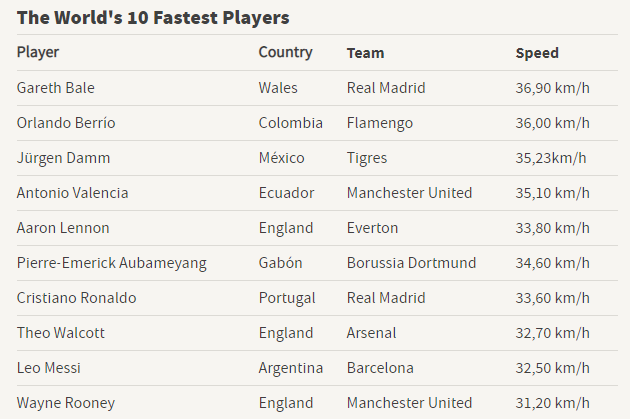This screenshot has width=630, height=419.
Task: Click the table title heading text
Action: (153, 17)
